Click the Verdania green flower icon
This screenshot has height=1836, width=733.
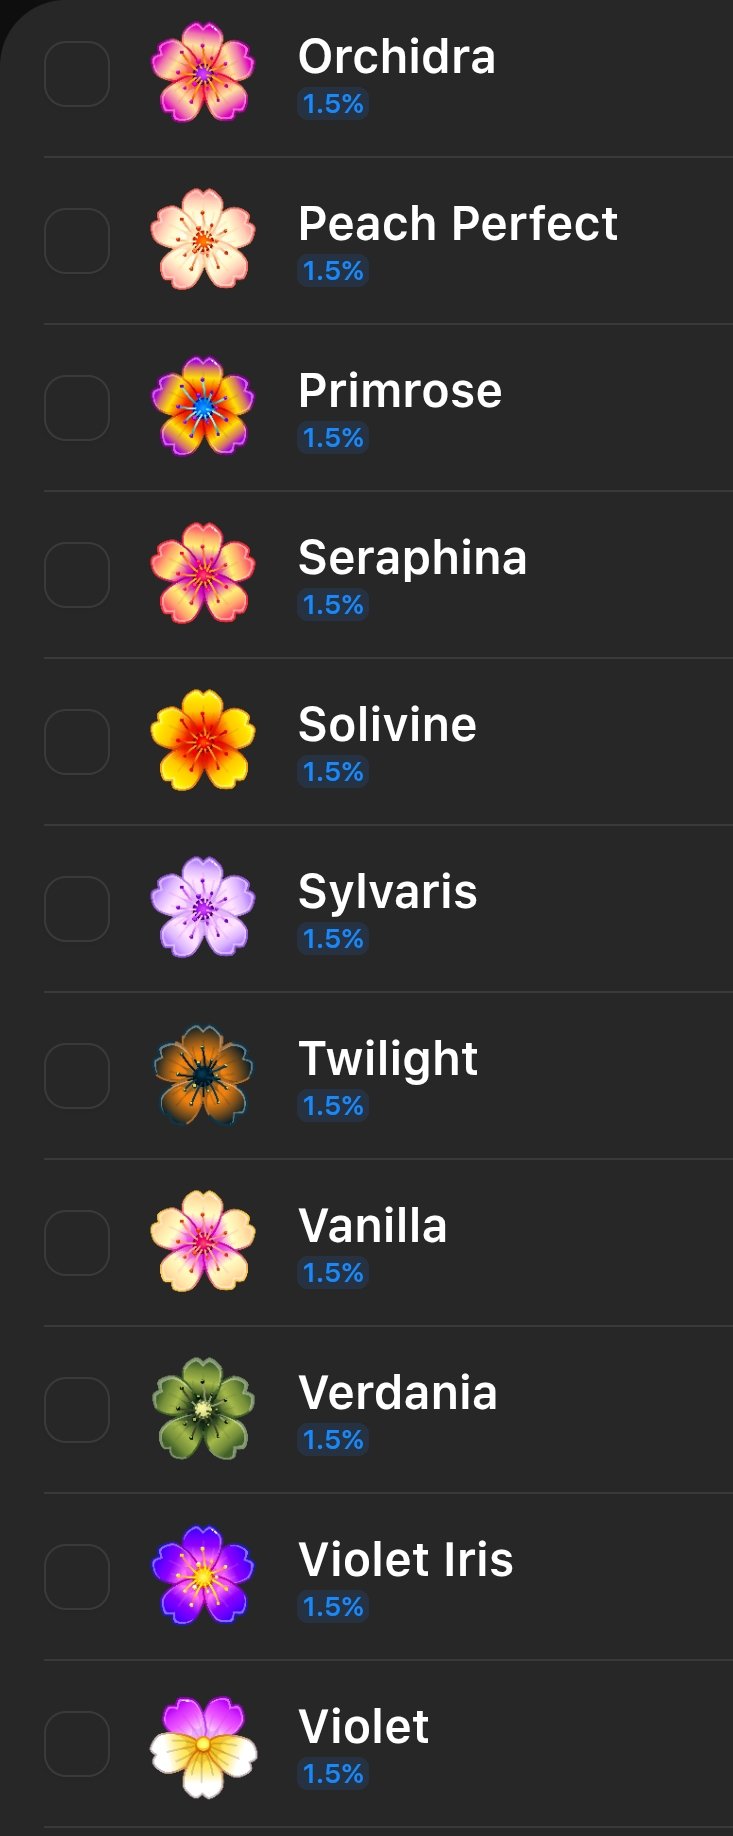[x=203, y=1409]
